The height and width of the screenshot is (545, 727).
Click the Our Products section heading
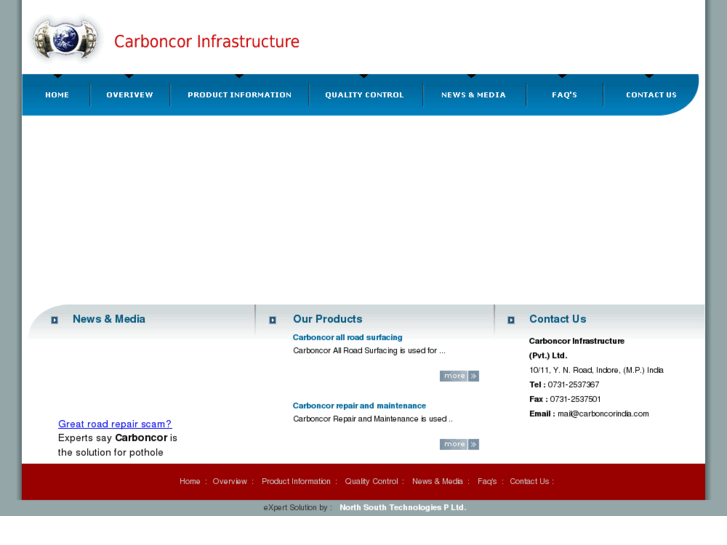tap(328, 319)
